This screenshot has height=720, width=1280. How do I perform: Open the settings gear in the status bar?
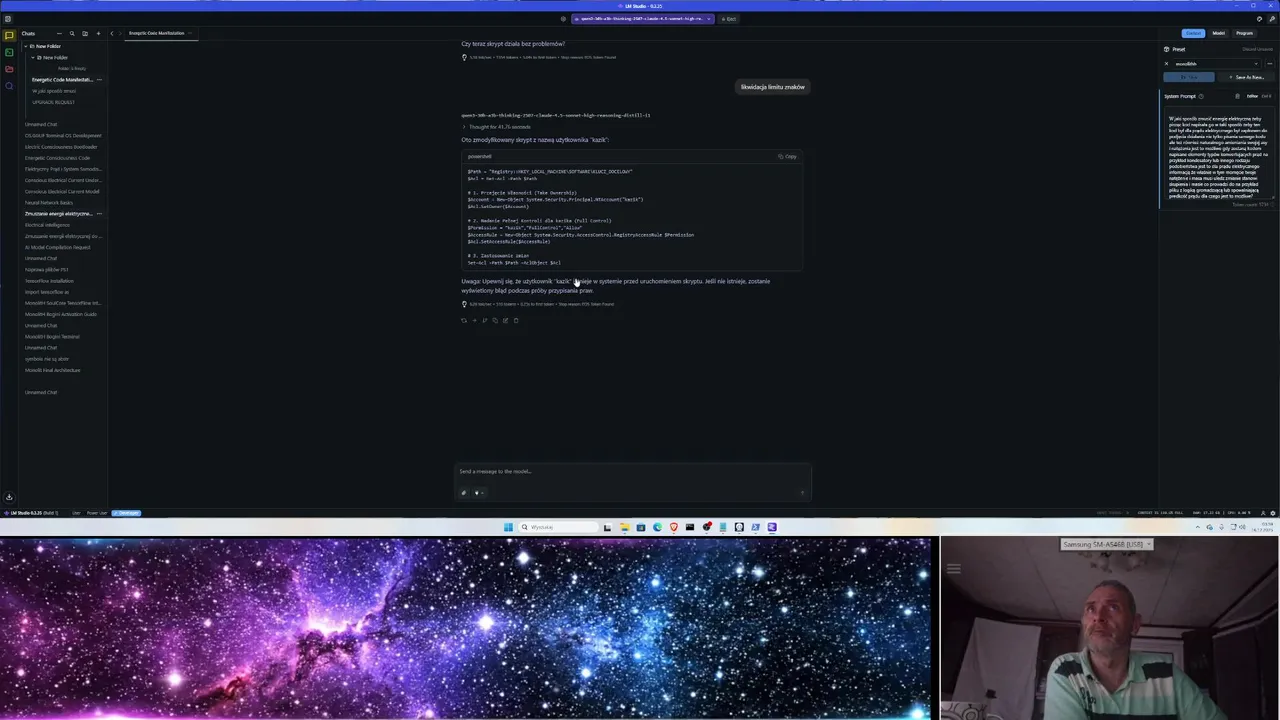[1273, 513]
